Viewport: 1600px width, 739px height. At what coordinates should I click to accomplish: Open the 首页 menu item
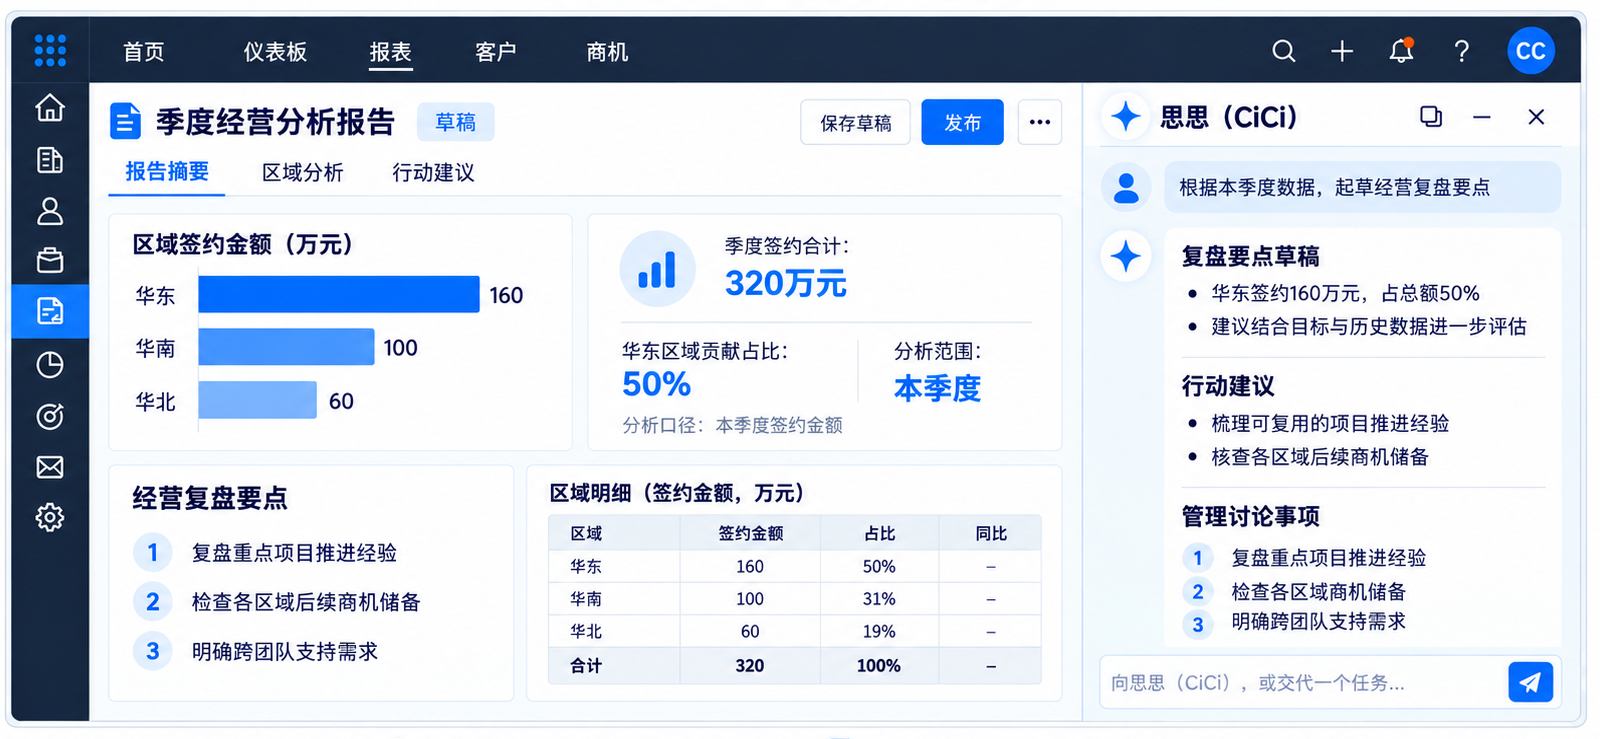(144, 52)
